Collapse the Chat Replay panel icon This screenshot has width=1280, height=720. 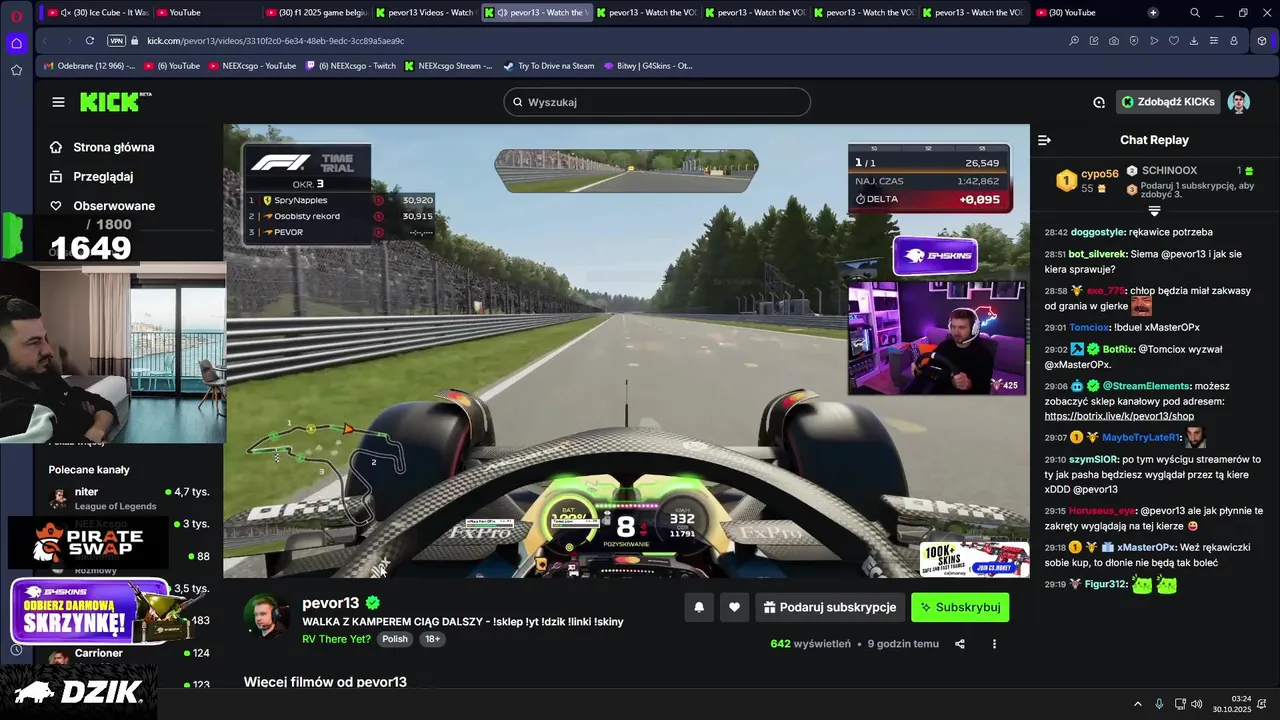pos(1044,140)
